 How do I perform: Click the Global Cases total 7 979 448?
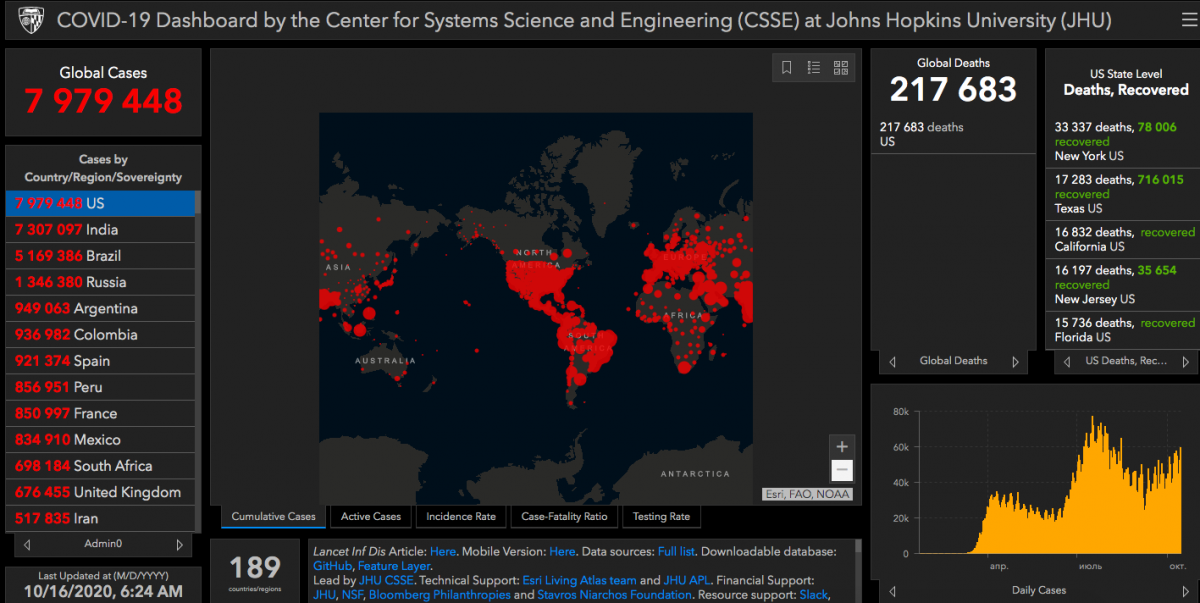tap(104, 101)
